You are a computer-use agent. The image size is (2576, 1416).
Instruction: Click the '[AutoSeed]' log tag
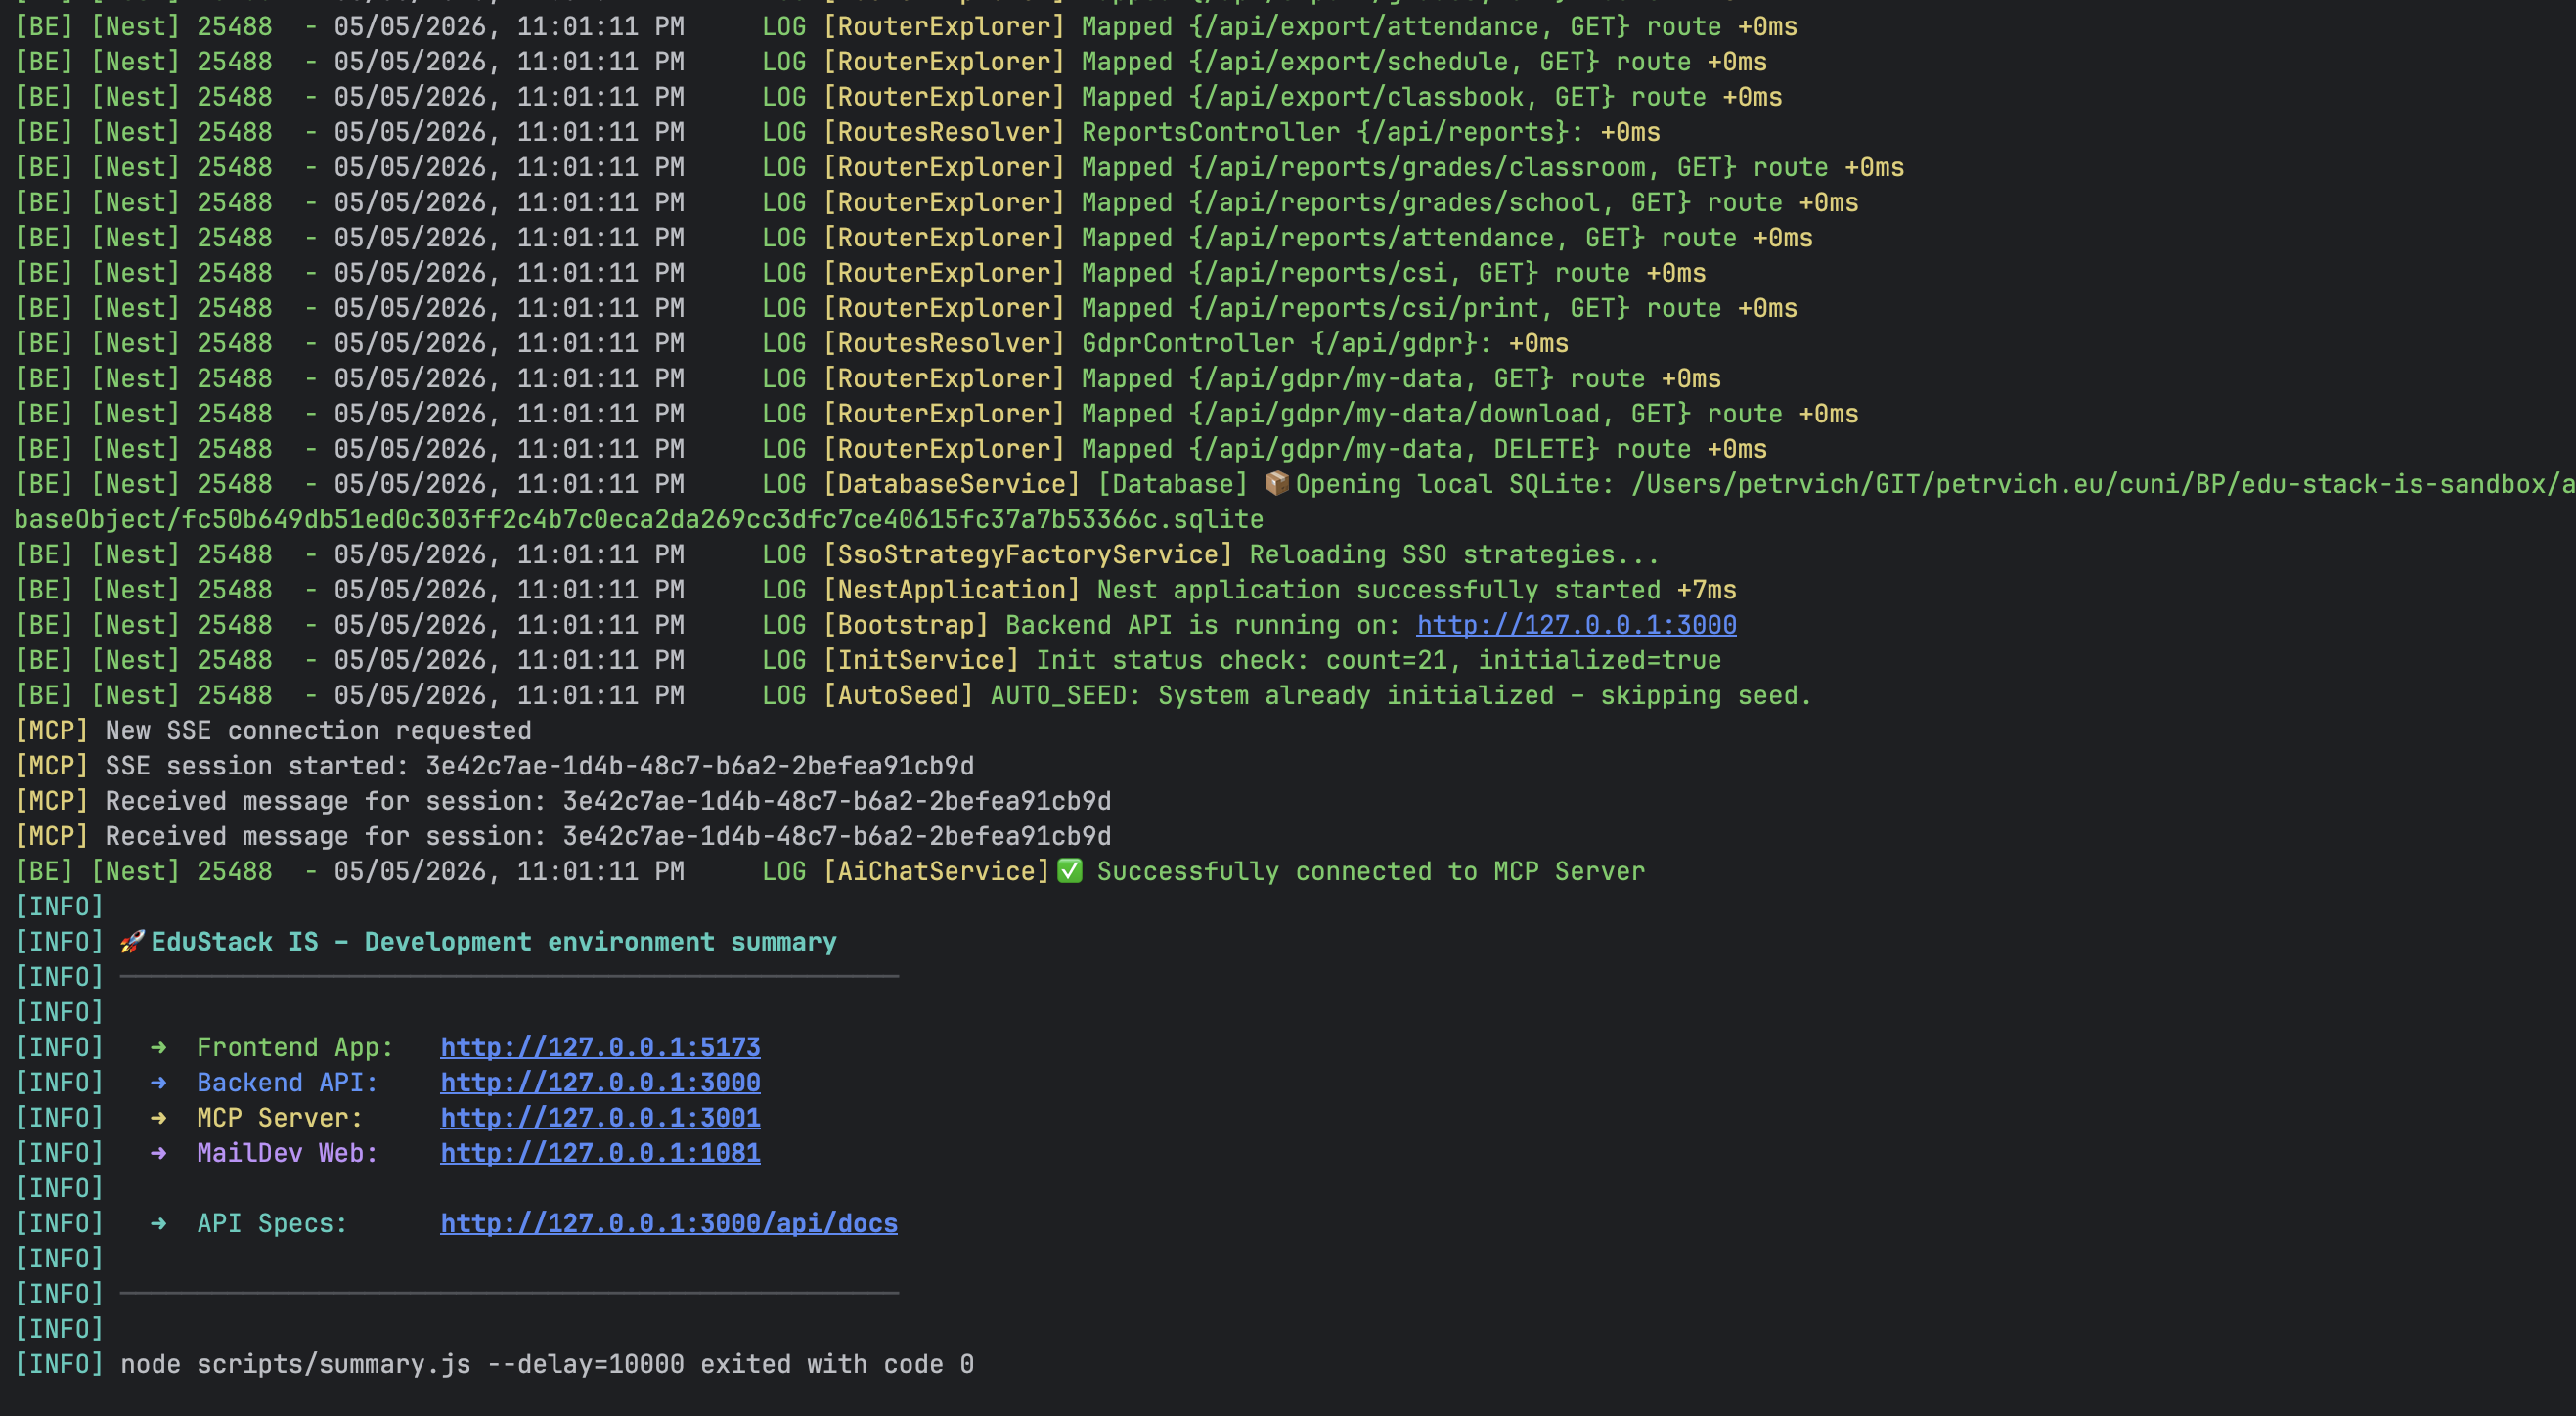[898, 695]
